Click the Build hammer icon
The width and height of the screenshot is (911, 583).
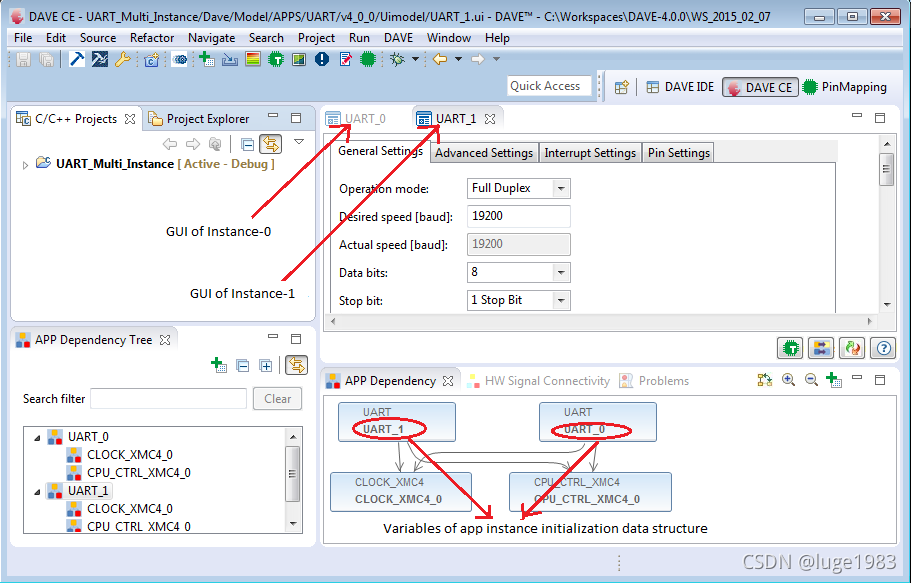(77, 59)
